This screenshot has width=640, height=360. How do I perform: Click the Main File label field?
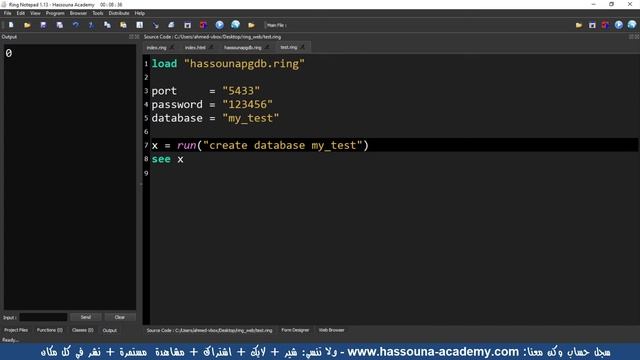pos(277,25)
